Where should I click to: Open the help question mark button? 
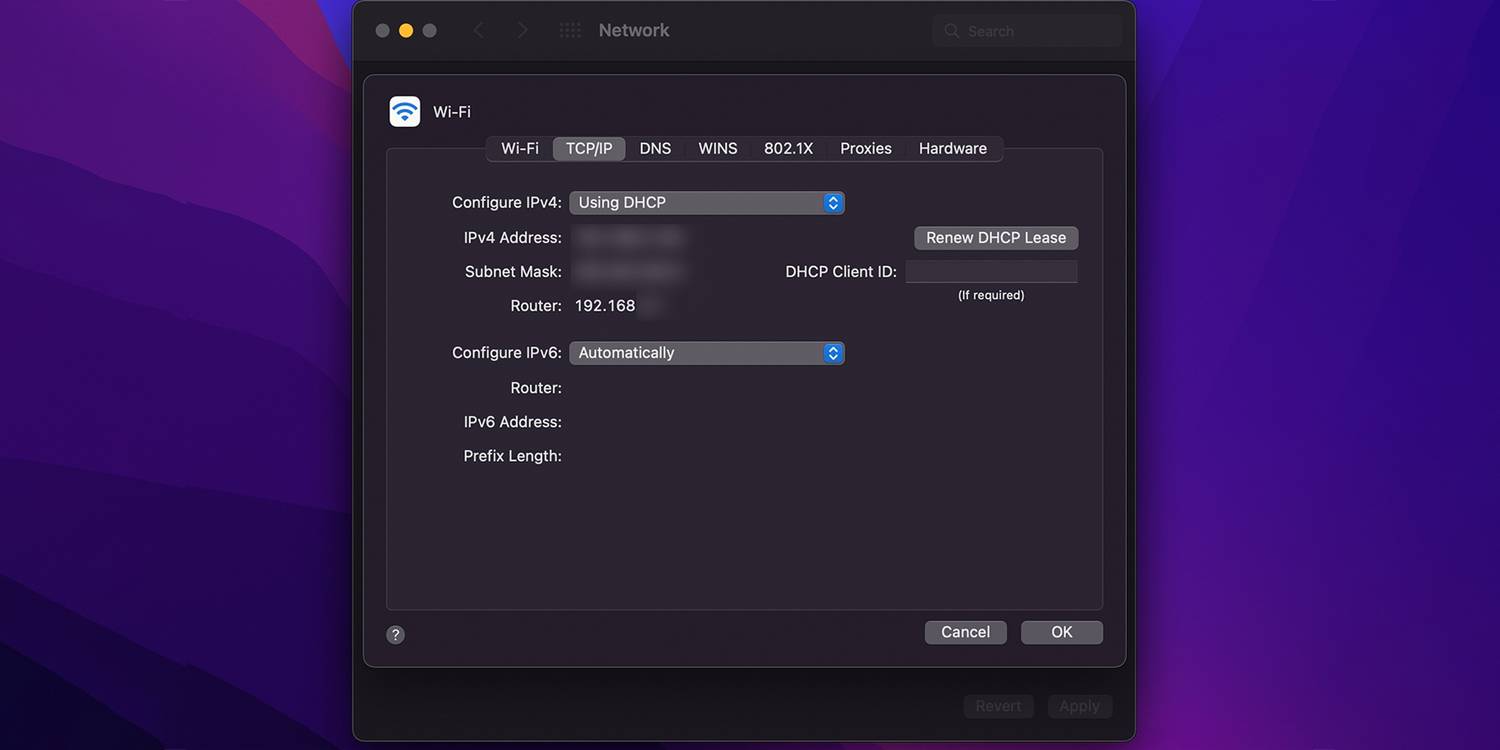[x=396, y=634]
